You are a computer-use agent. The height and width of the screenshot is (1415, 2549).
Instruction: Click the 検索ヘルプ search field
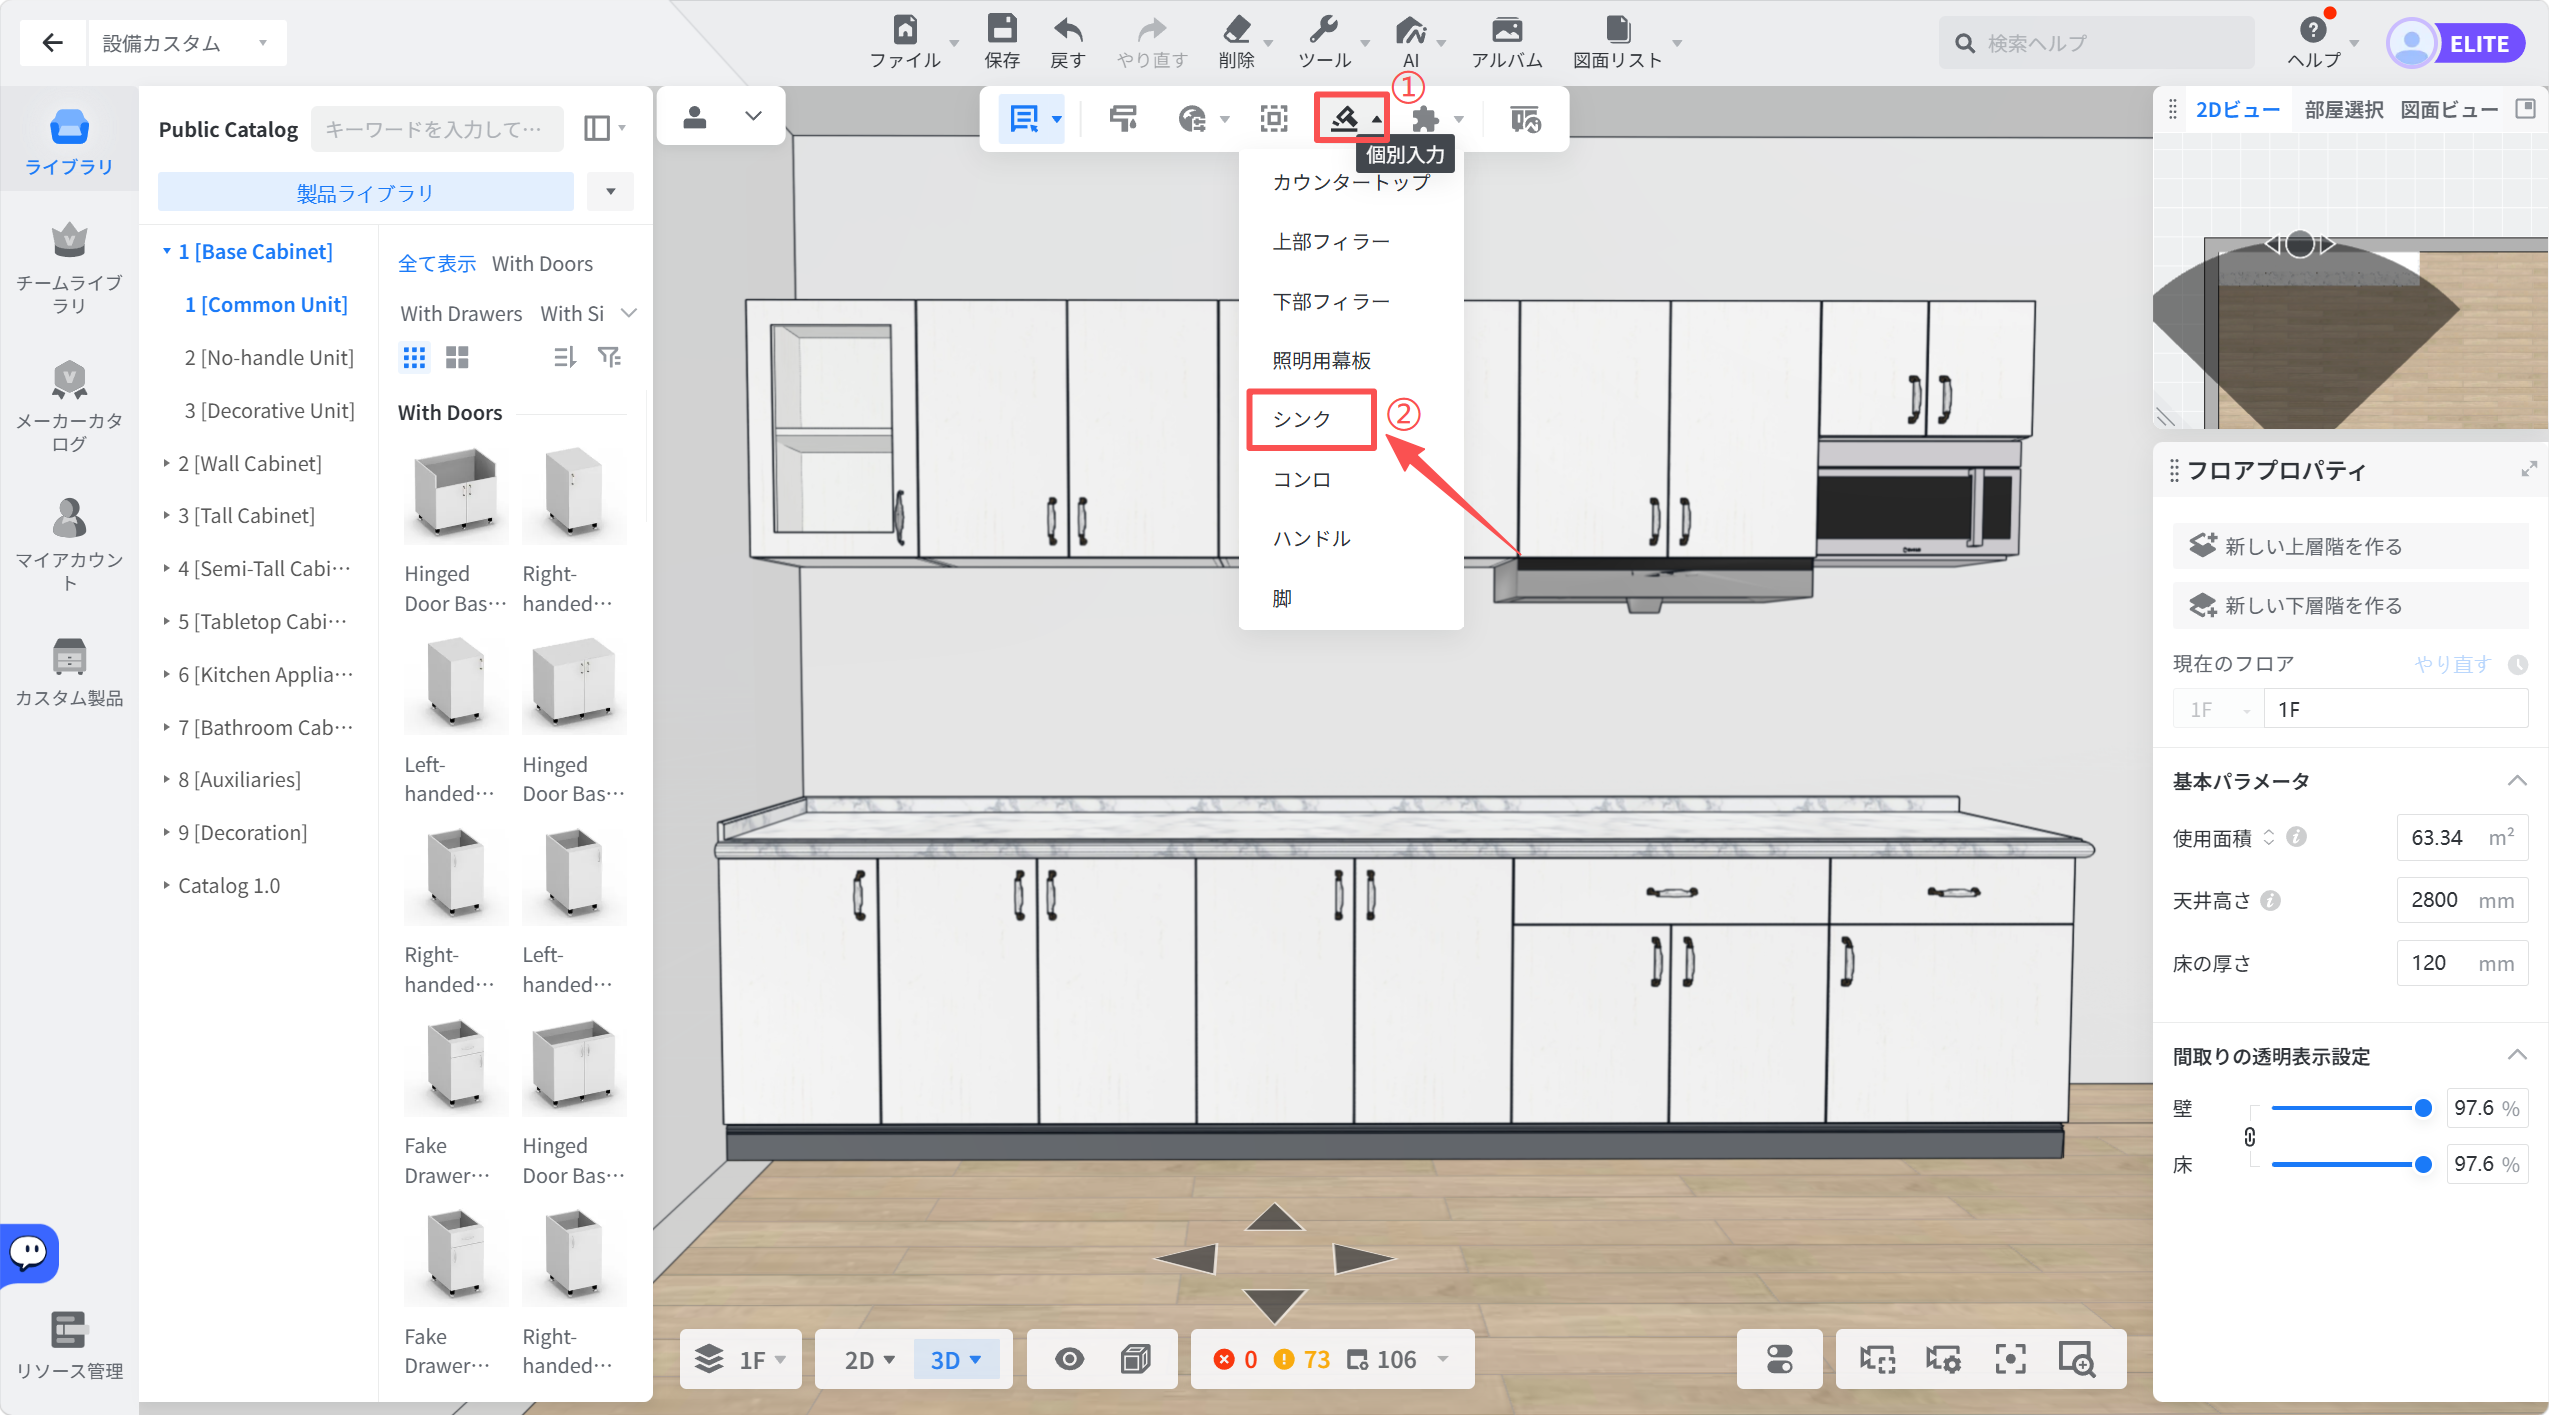coord(2097,43)
